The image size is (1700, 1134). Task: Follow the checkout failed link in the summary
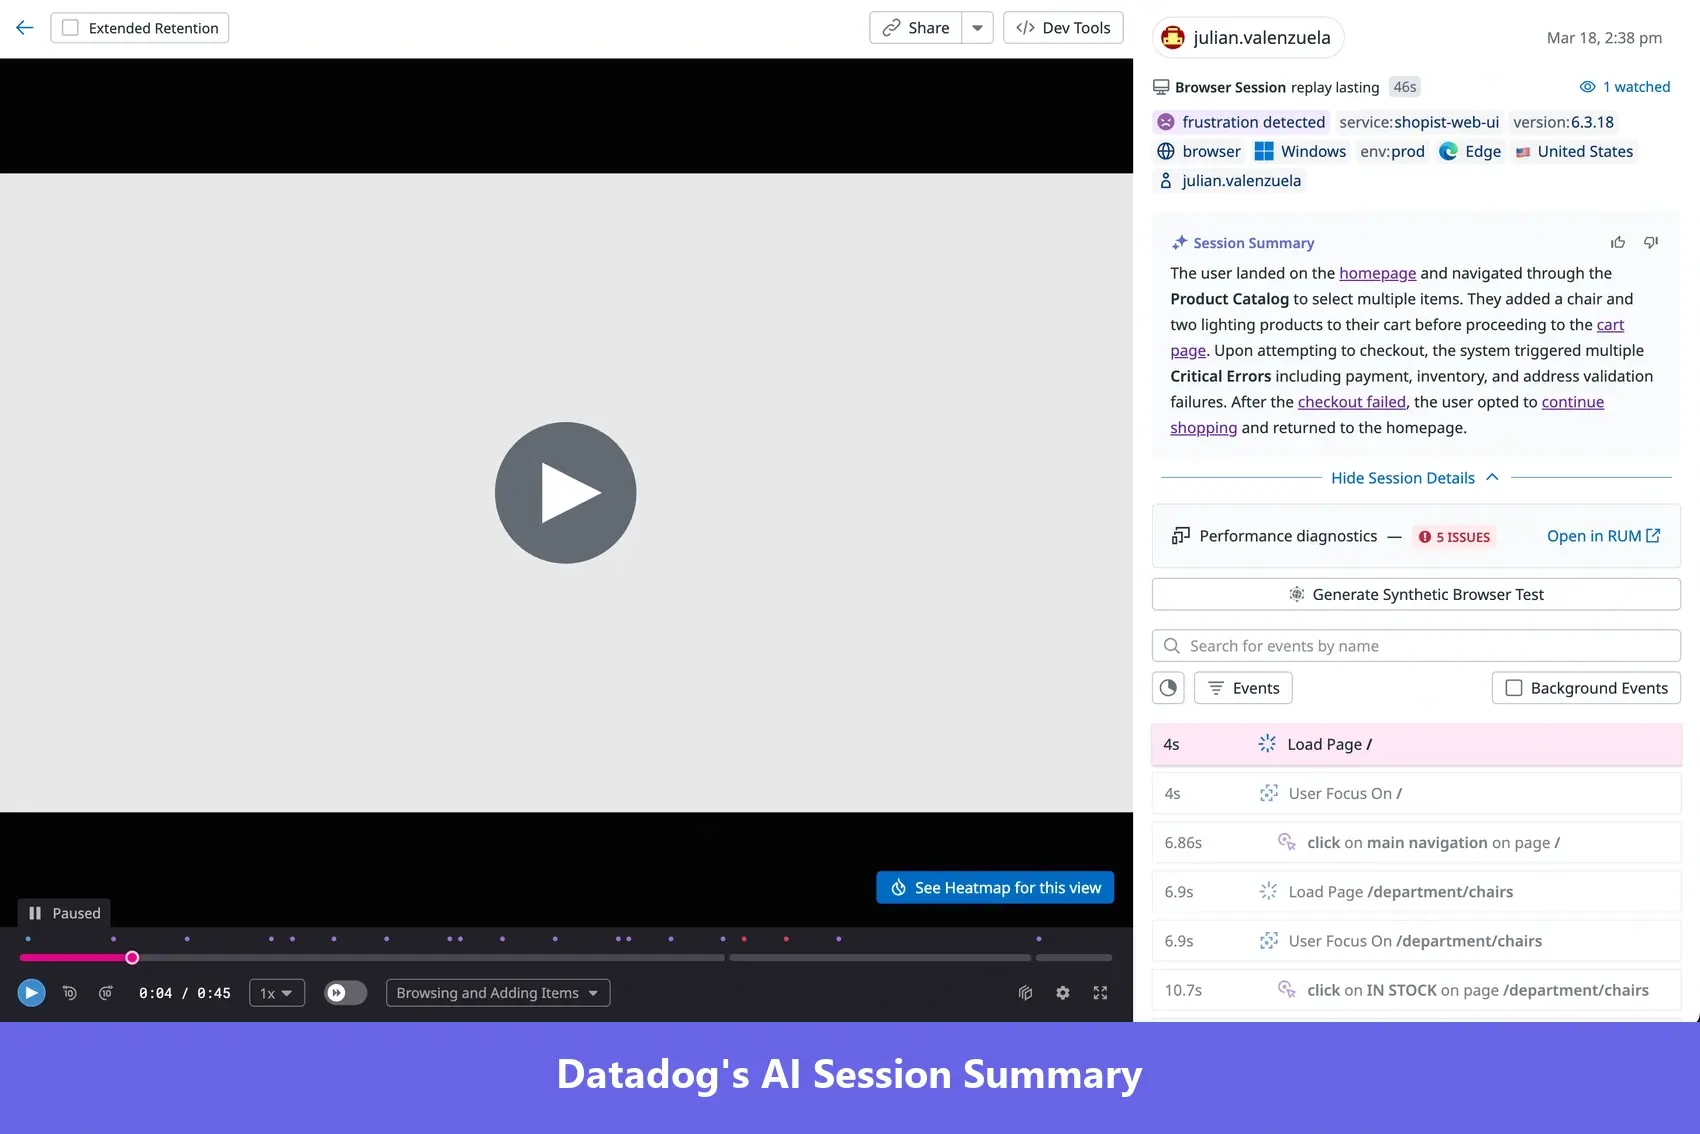[1351, 402]
